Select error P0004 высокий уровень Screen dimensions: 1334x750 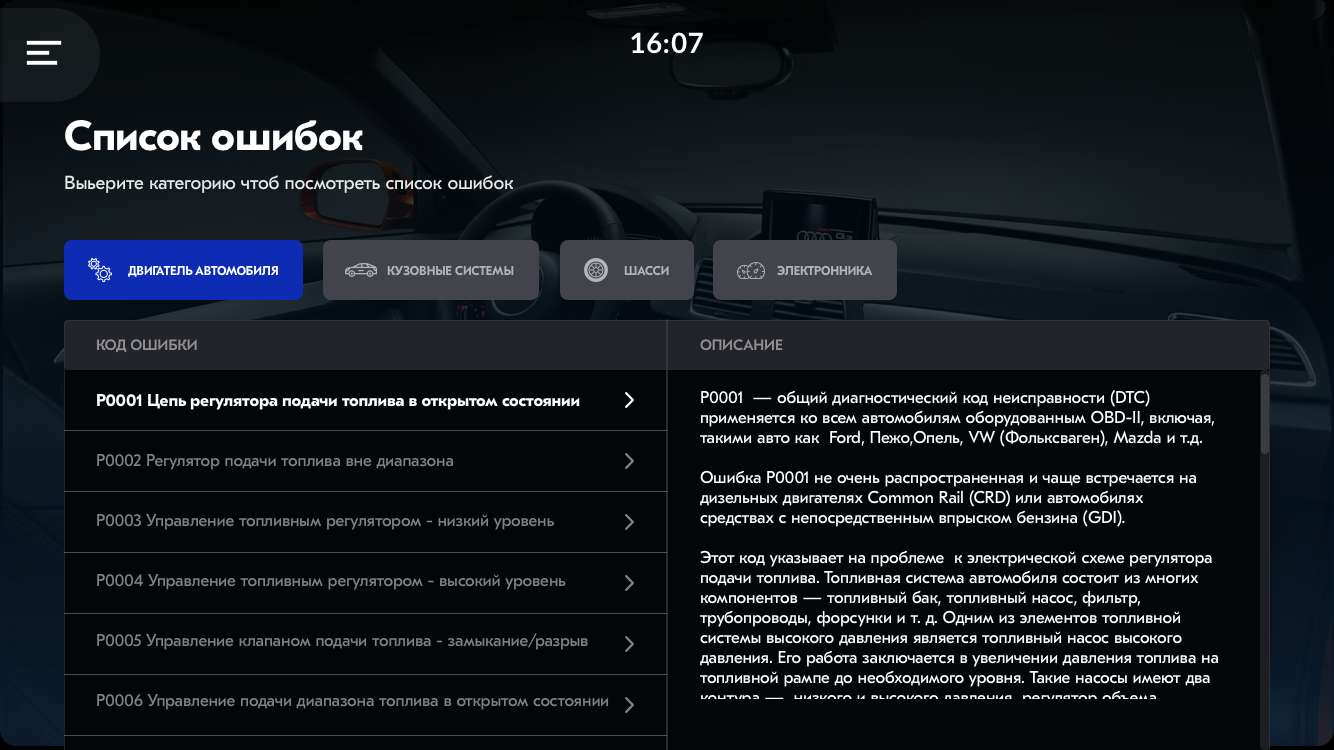pyautogui.click(x=331, y=581)
